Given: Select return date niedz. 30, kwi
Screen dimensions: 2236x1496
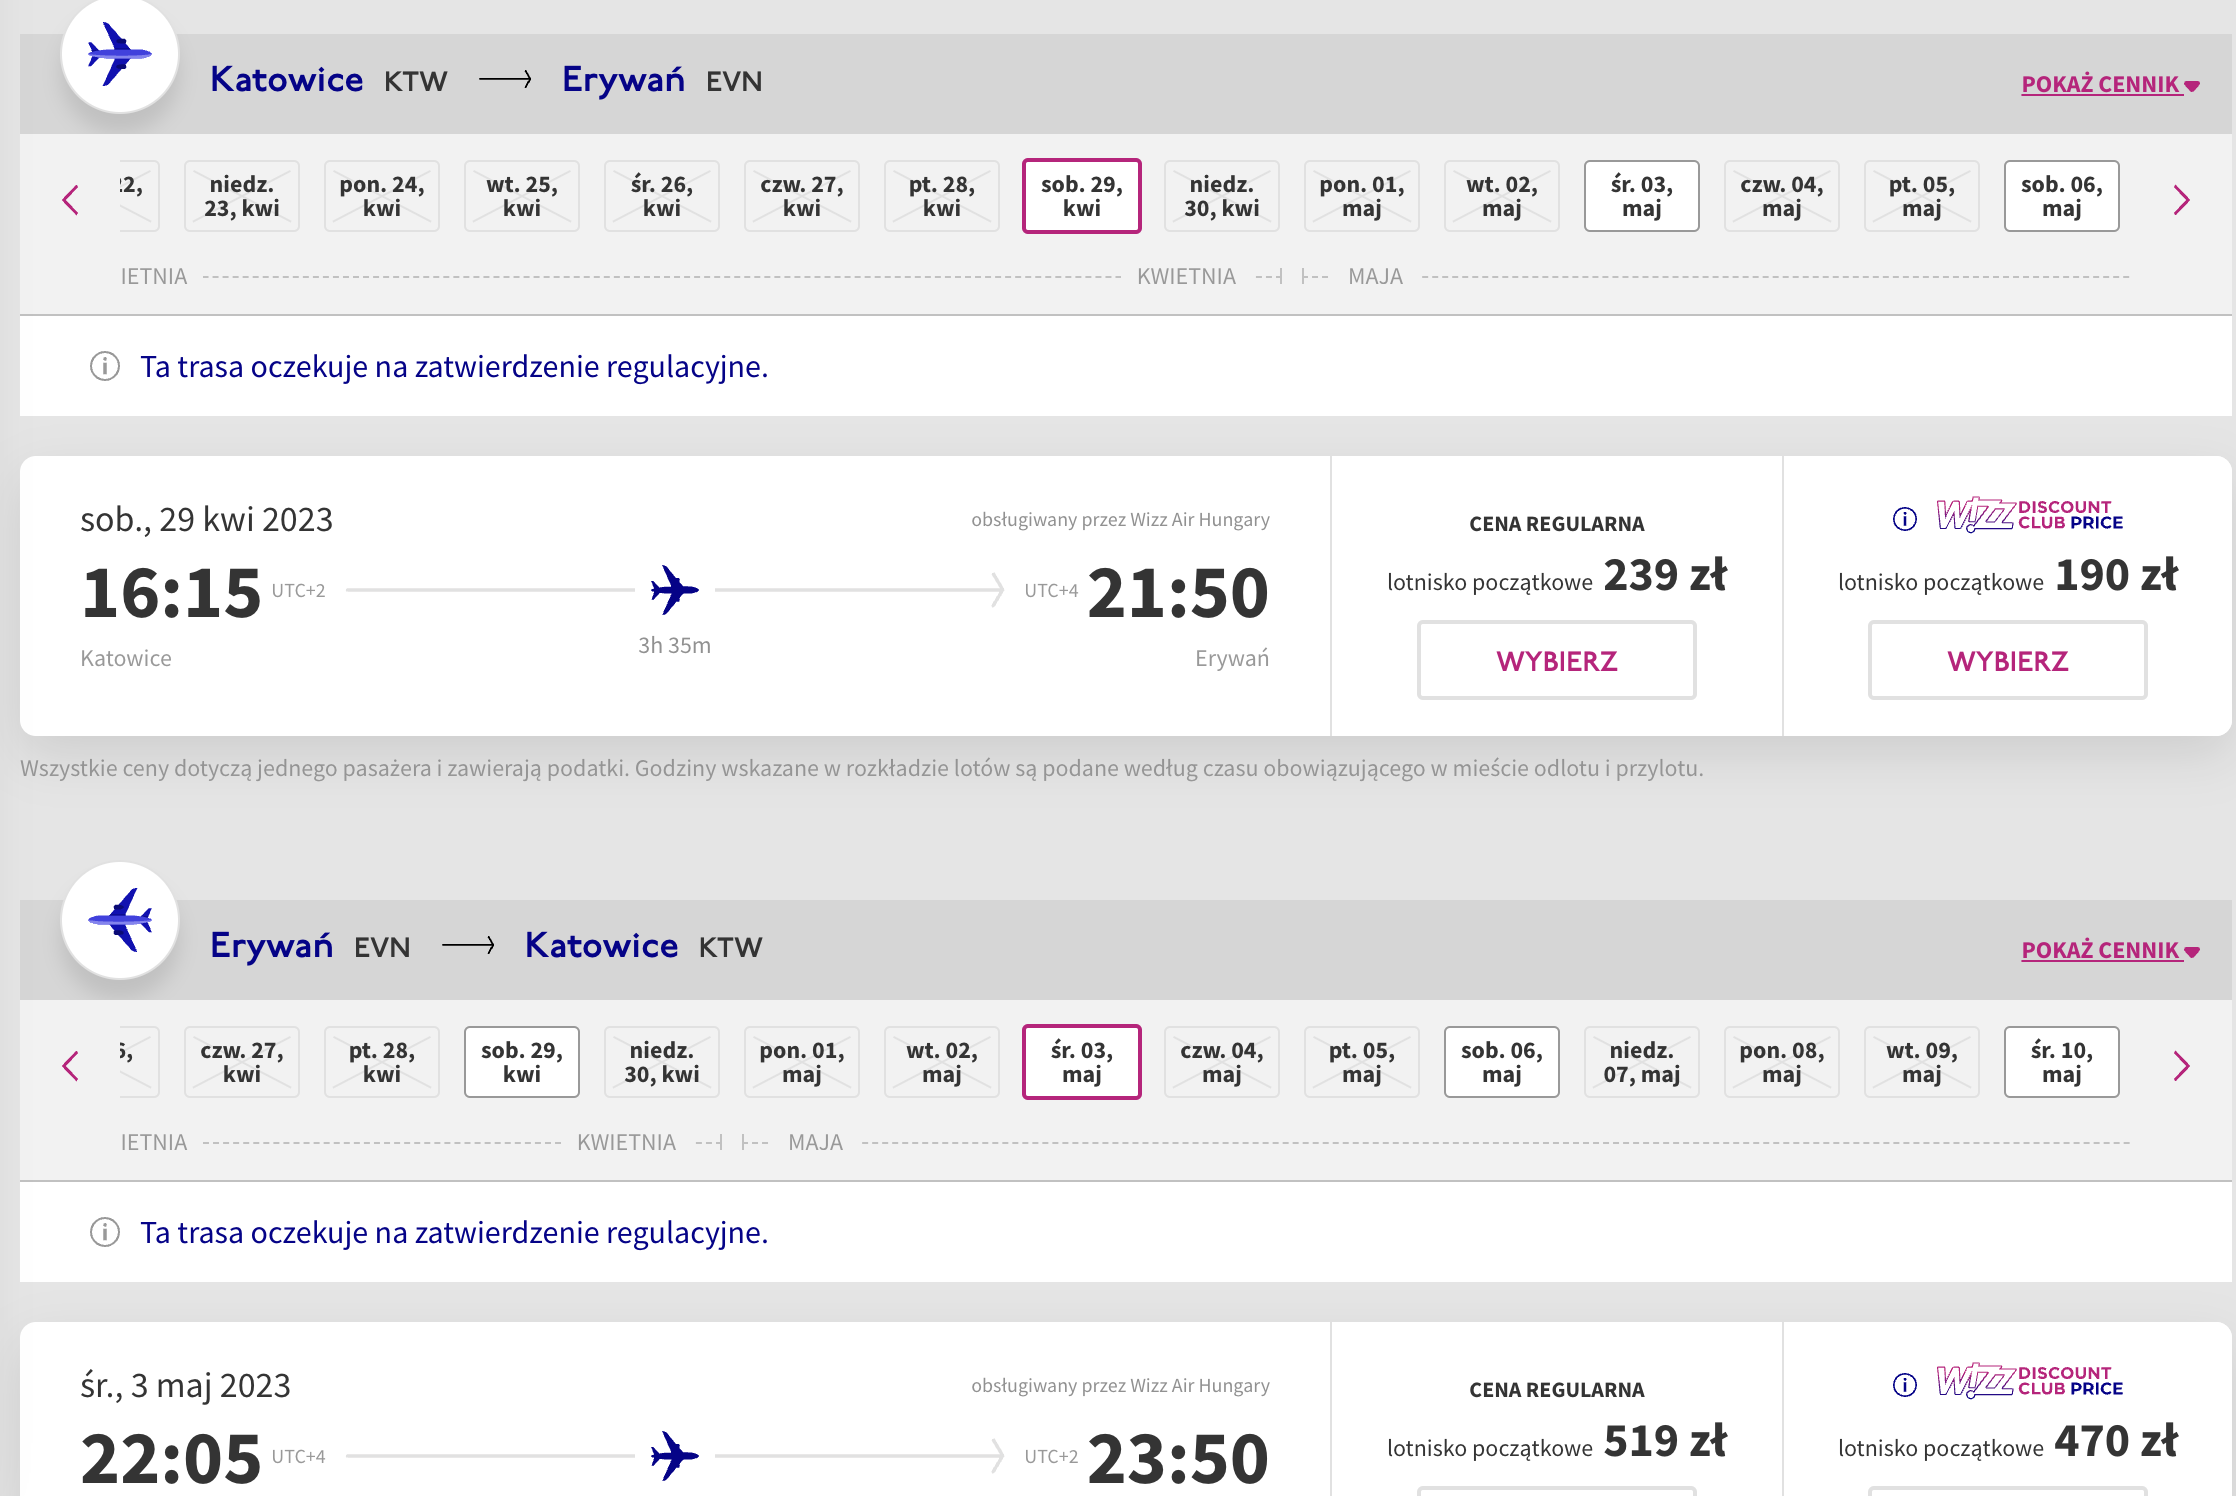Looking at the screenshot, I should 662,1062.
